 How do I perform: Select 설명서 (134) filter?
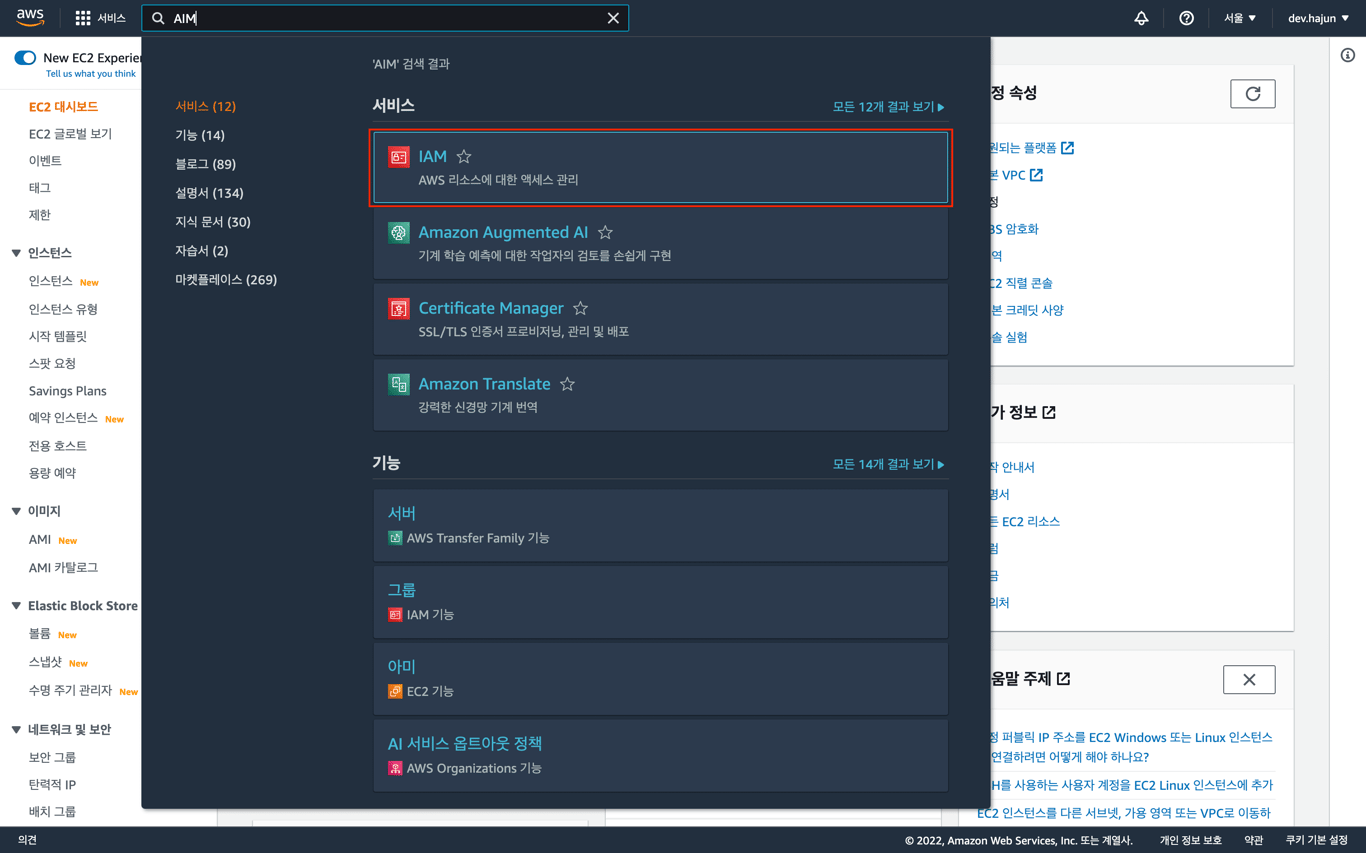(x=209, y=193)
